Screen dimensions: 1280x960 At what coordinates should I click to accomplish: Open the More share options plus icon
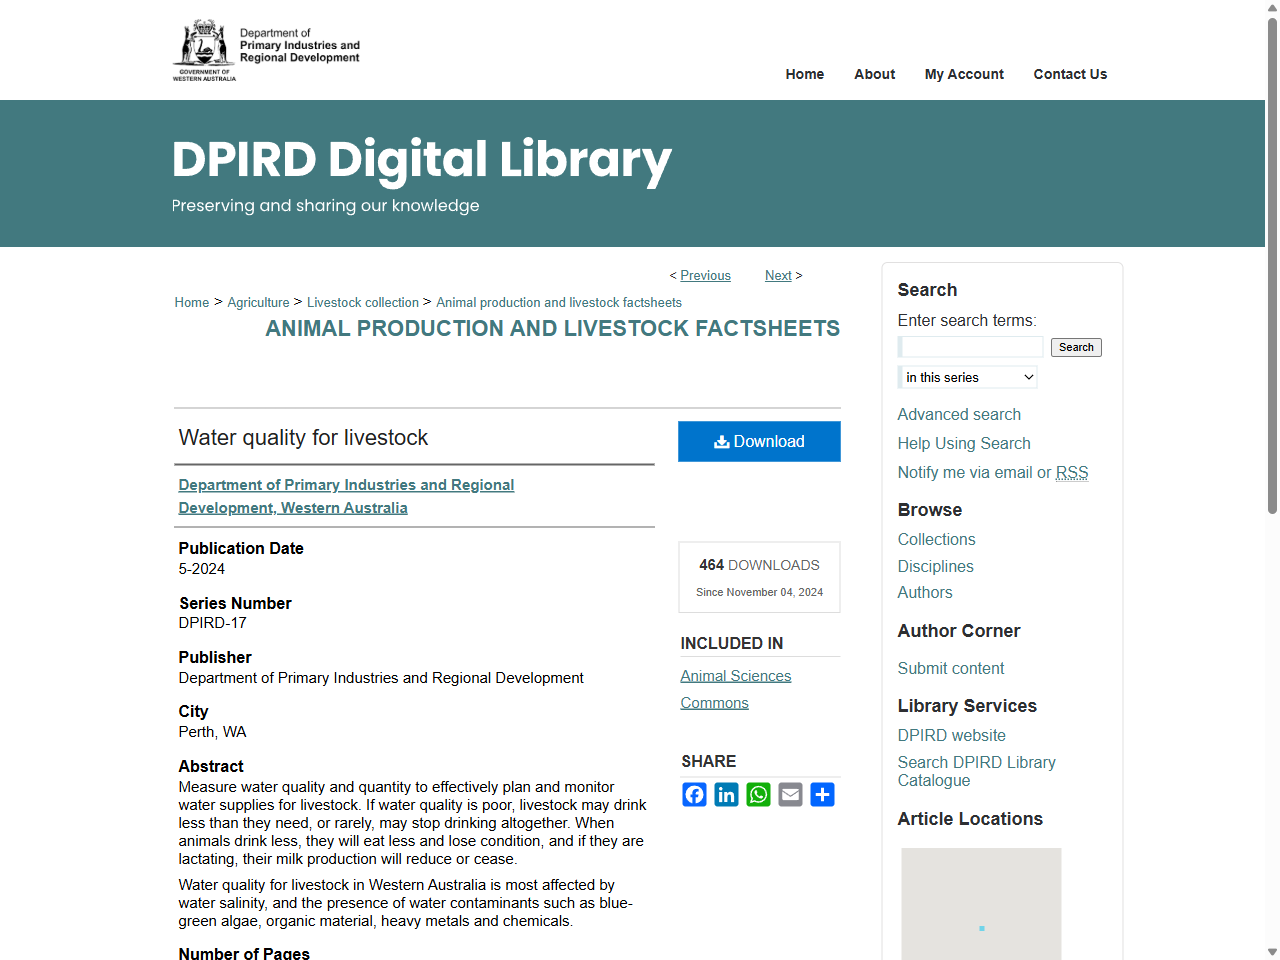tap(822, 795)
